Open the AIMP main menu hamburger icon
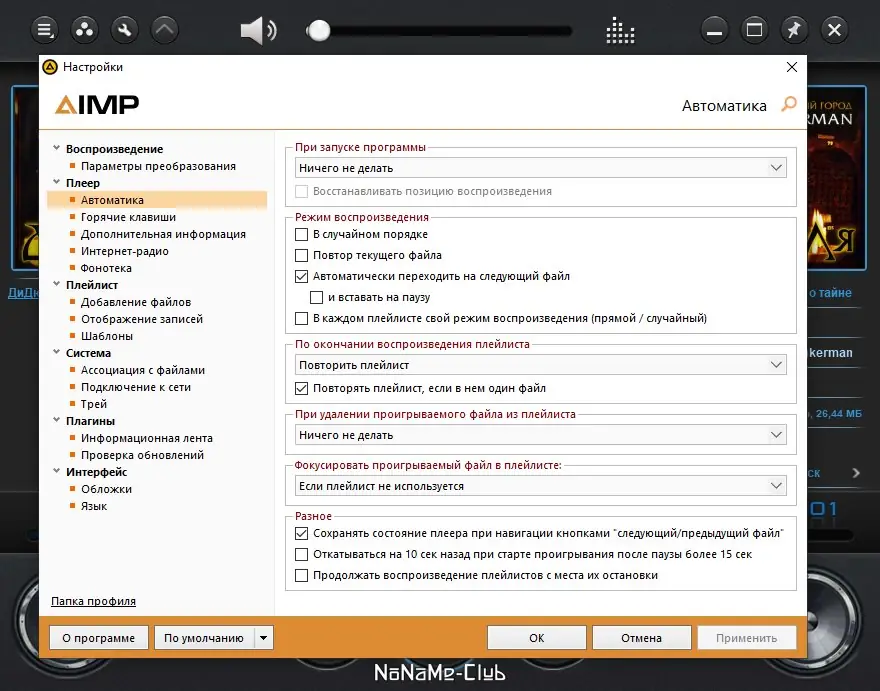 (44, 29)
